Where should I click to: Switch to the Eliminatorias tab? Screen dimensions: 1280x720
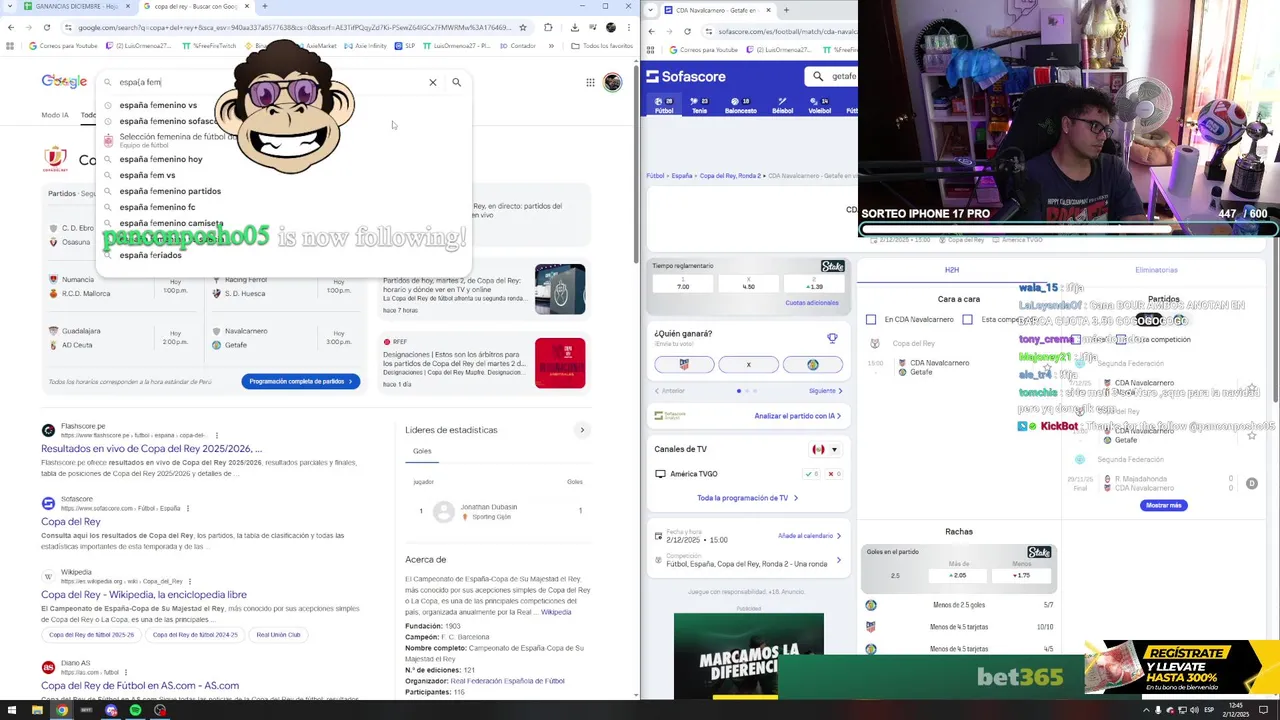click(1156, 270)
